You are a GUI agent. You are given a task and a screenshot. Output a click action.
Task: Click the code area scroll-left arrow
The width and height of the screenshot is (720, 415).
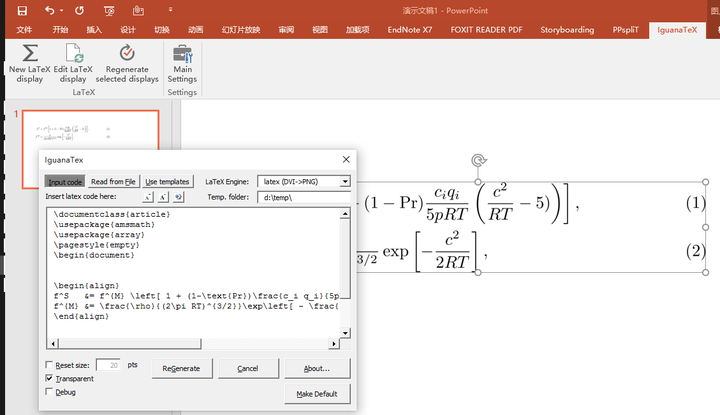[x=53, y=344]
